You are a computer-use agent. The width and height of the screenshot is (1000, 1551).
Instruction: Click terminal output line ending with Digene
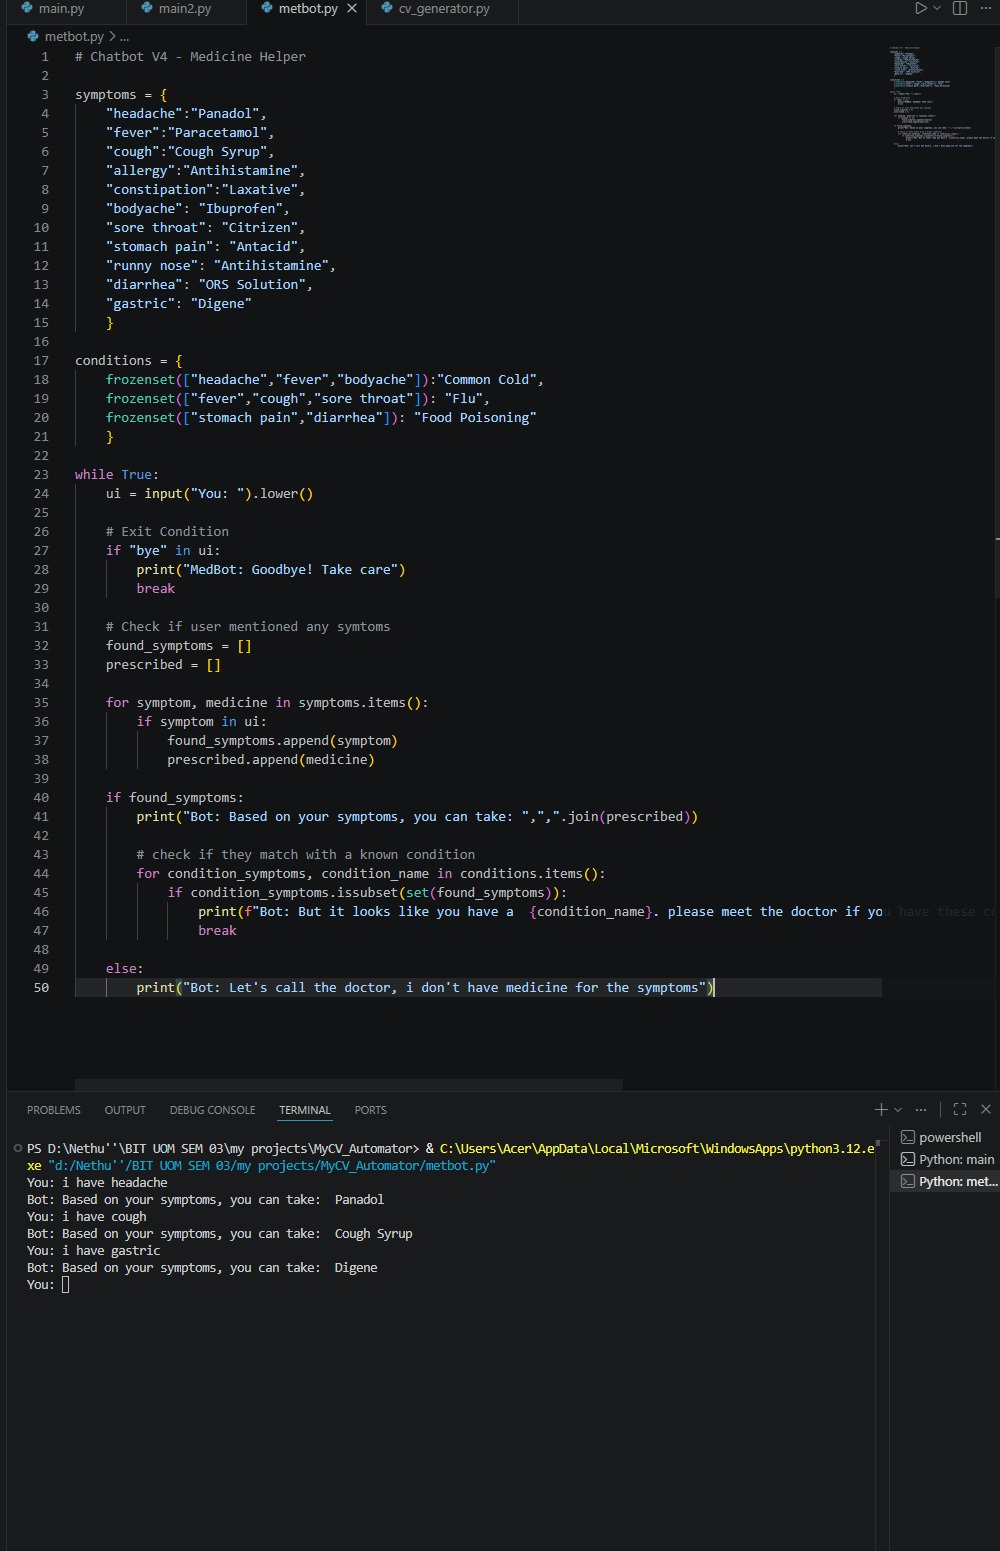pos(202,1267)
